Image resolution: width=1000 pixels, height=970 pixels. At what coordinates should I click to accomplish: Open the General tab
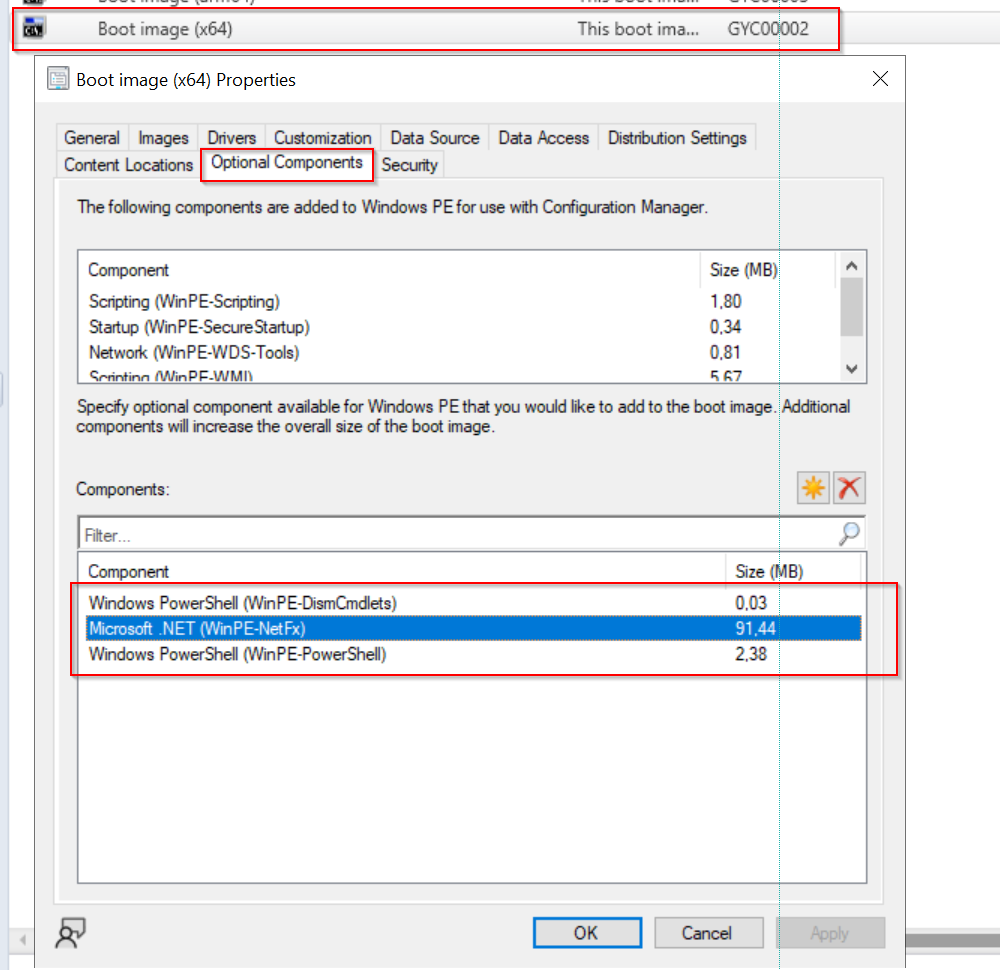coord(92,138)
